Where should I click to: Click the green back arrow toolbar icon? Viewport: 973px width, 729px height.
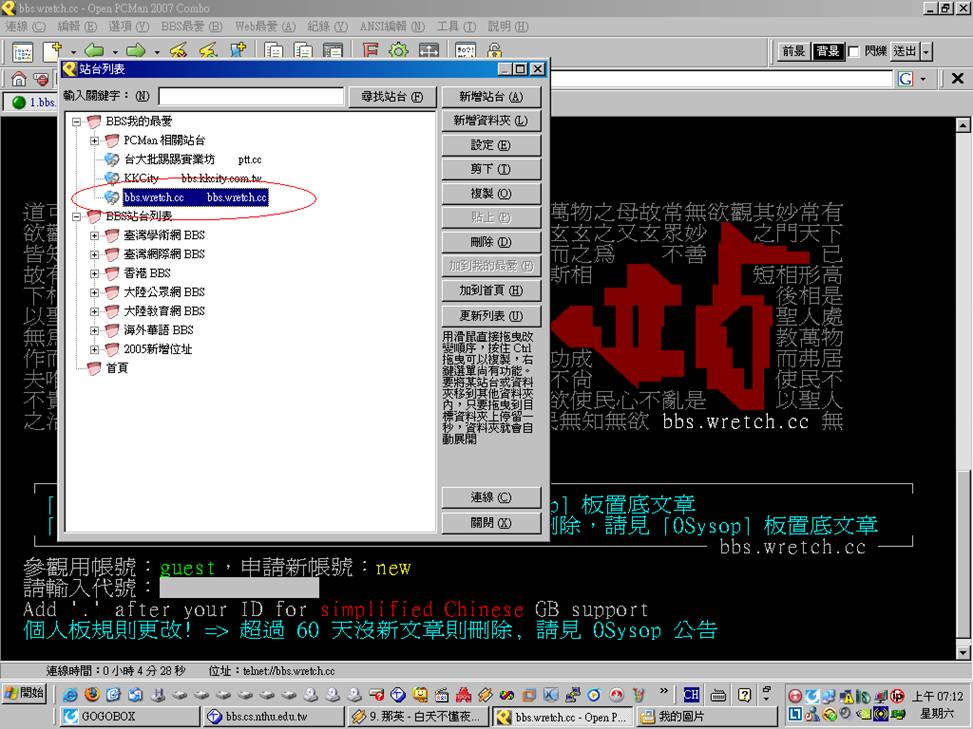click(x=95, y=51)
